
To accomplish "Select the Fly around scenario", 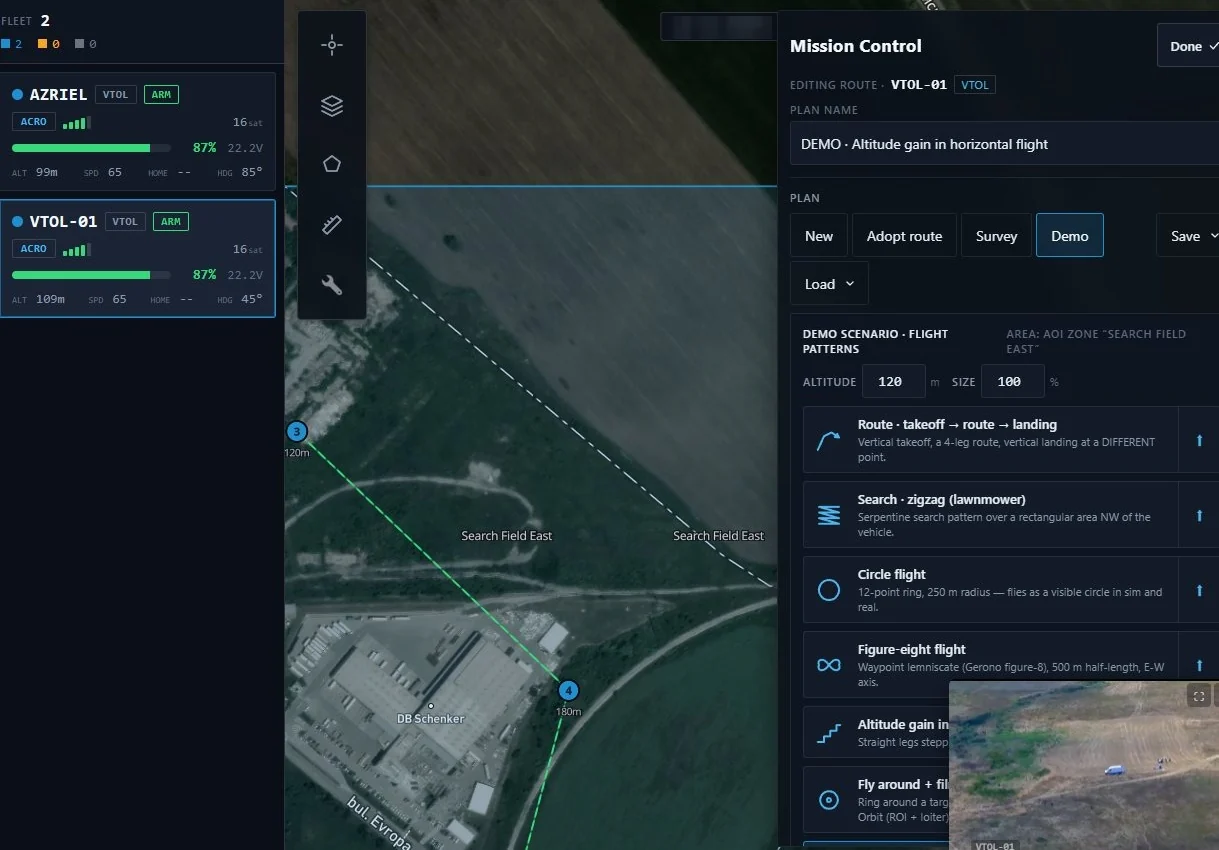I will click(x=876, y=800).
